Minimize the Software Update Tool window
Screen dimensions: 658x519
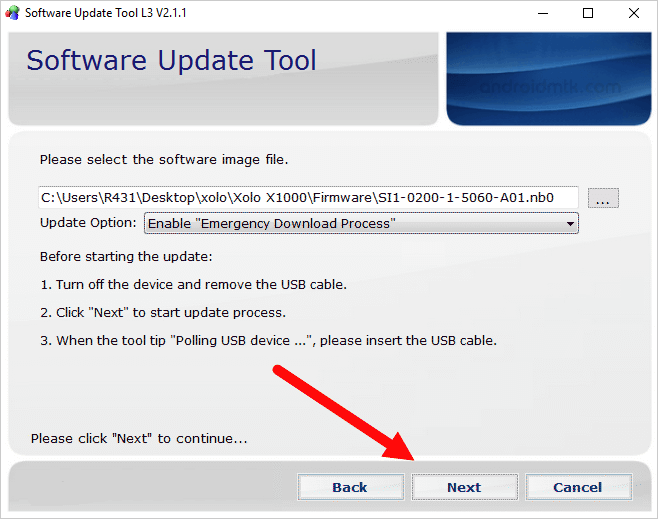541,14
